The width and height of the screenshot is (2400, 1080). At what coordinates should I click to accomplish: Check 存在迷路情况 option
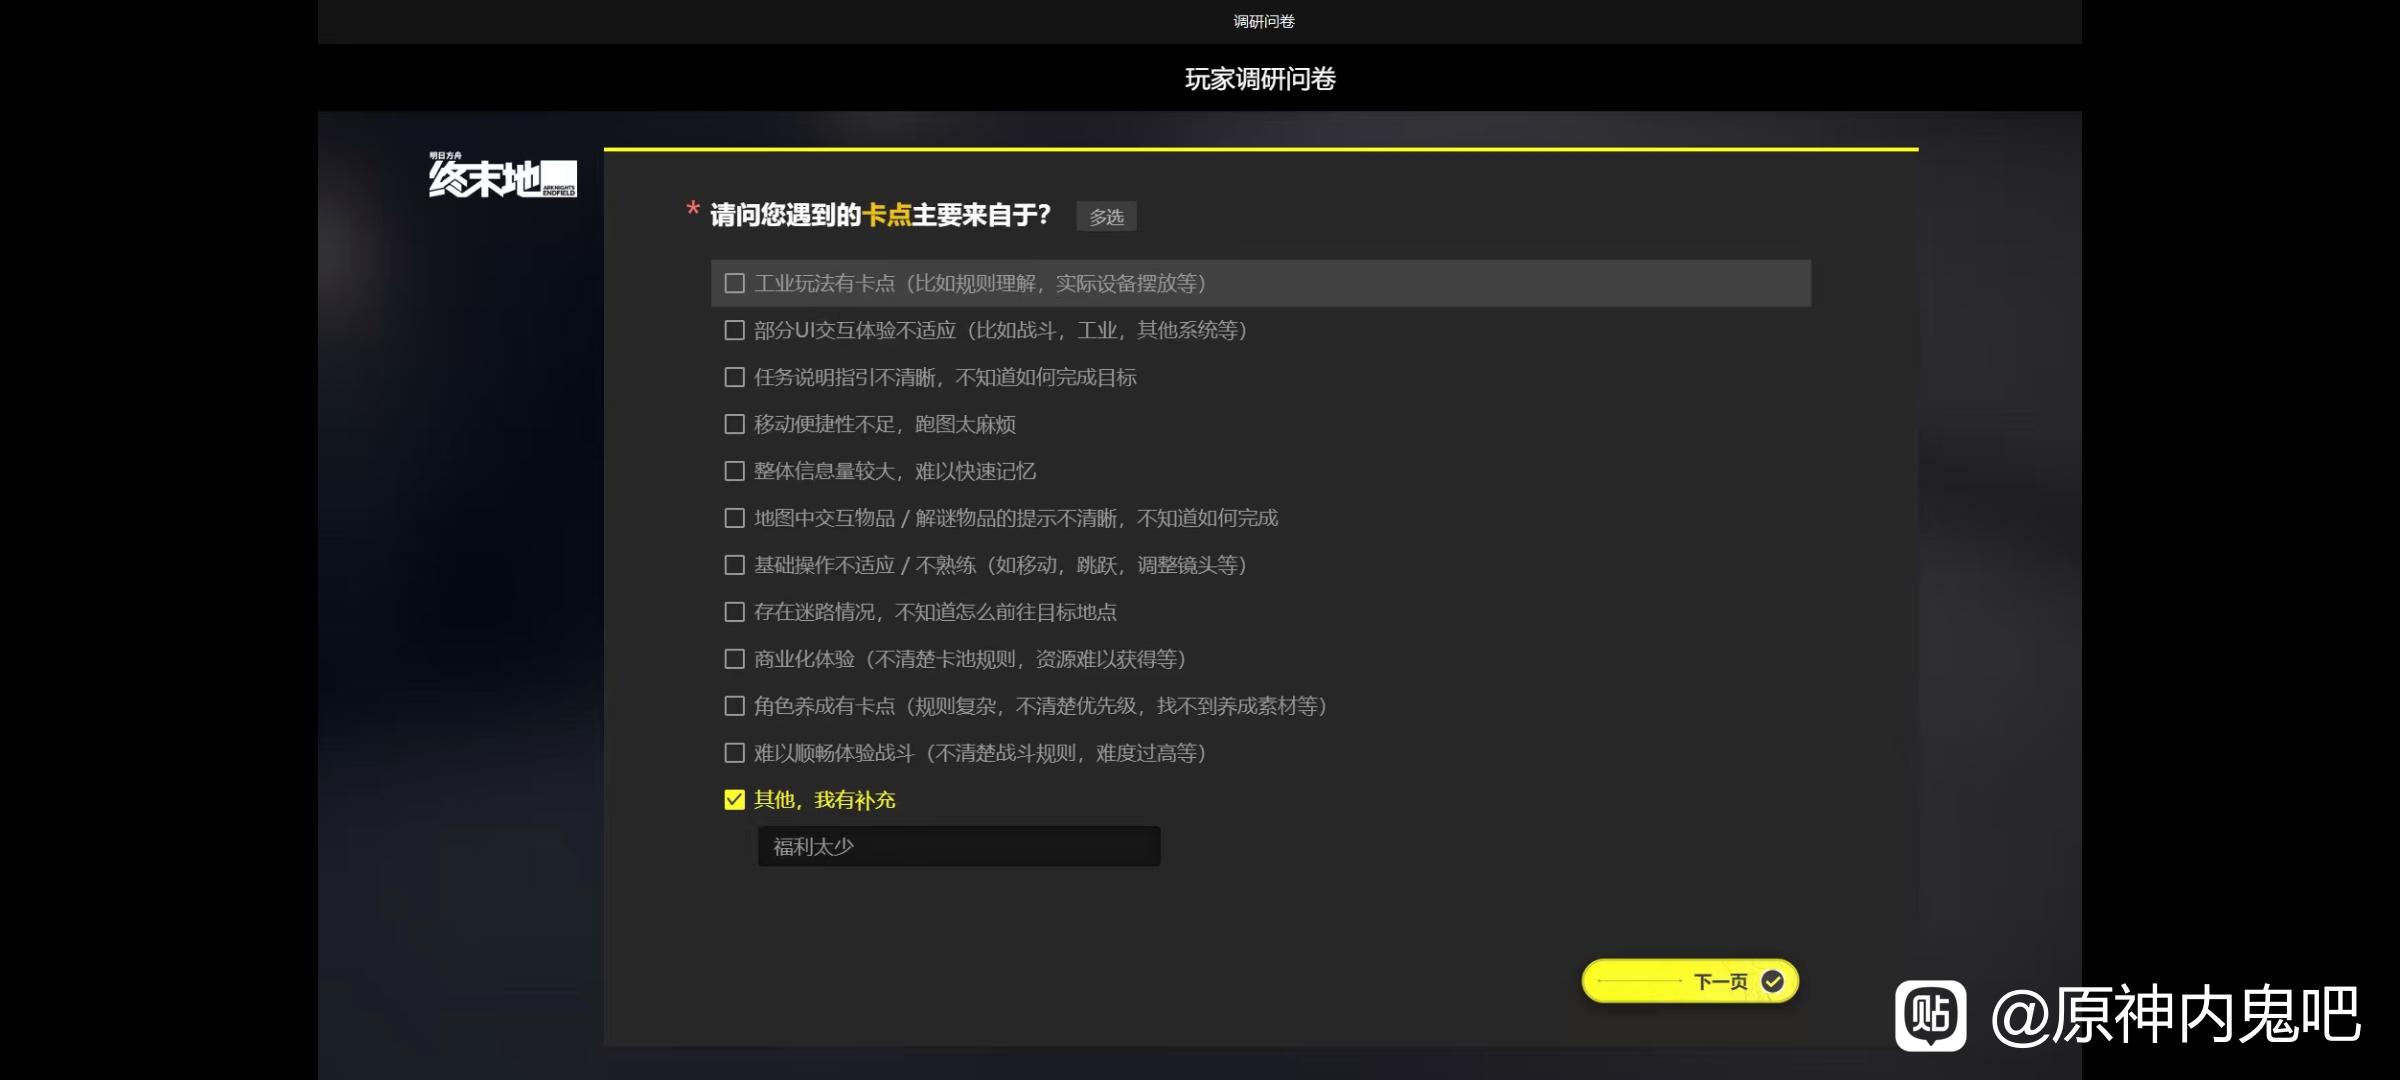tap(735, 612)
